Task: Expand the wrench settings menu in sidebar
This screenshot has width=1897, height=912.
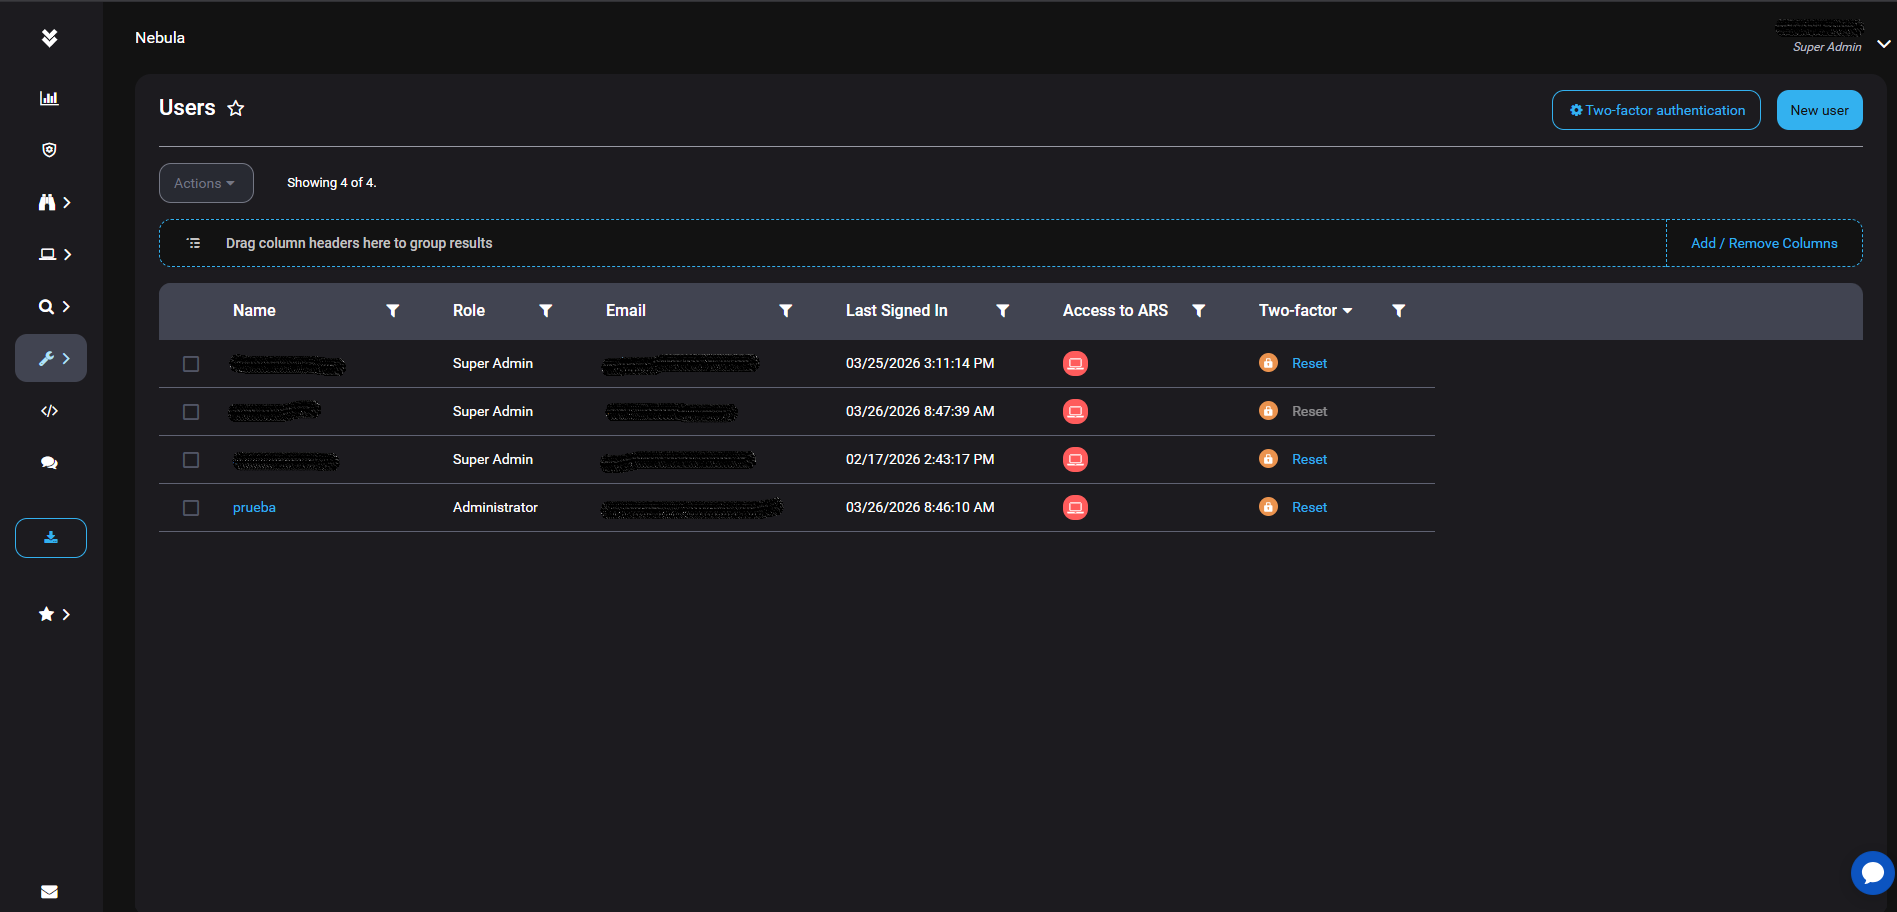Action: (51, 358)
